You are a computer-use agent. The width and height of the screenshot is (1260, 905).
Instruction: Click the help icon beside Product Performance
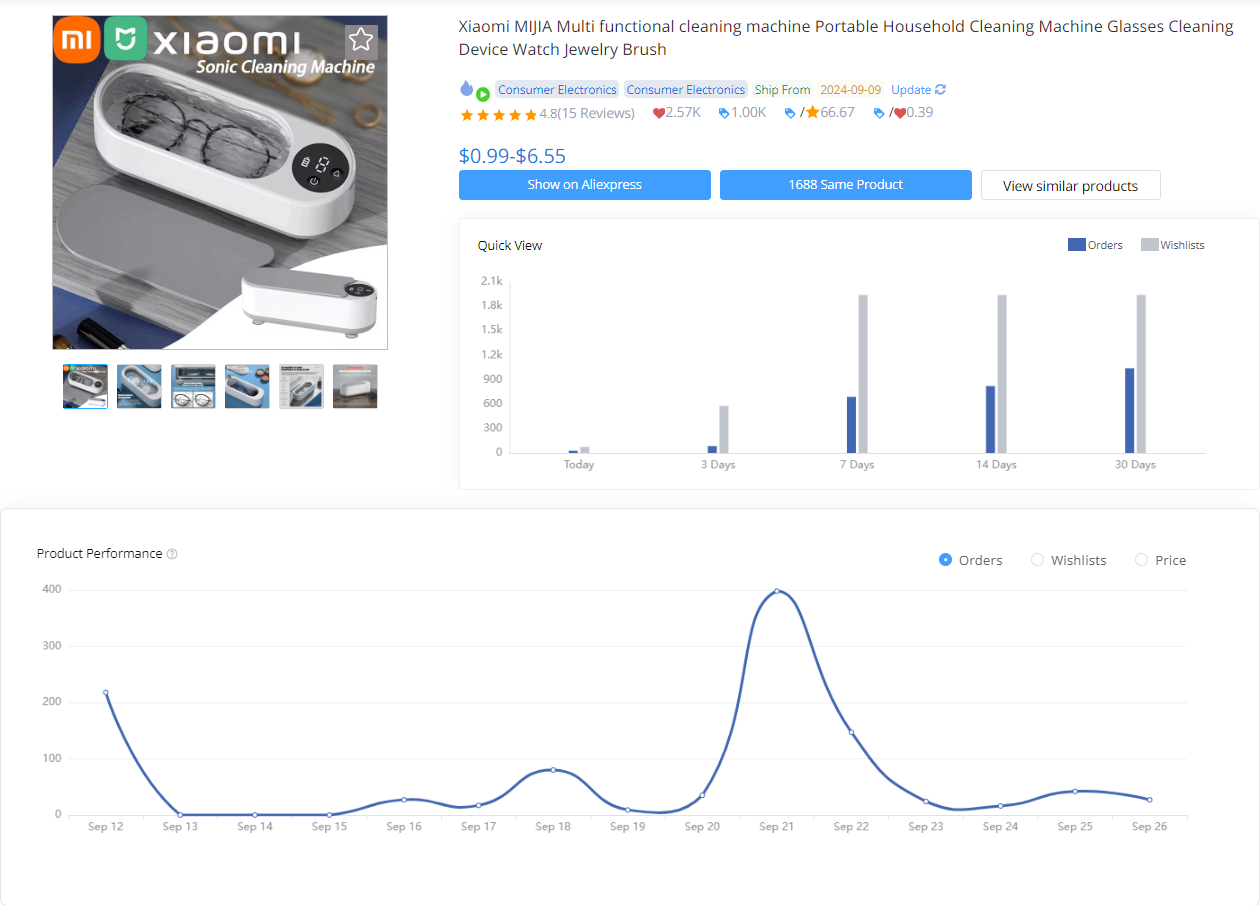(172, 554)
